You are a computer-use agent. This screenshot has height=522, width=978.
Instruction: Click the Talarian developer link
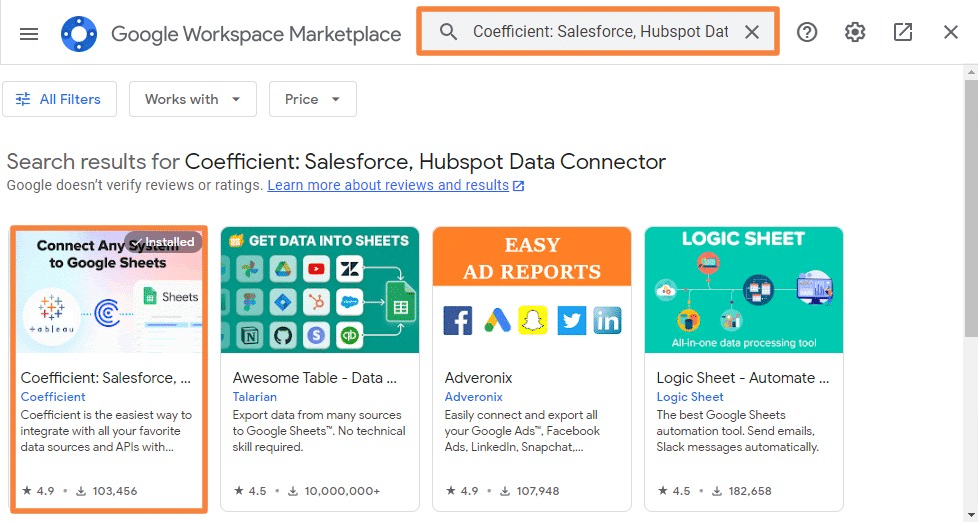[254, 397]
